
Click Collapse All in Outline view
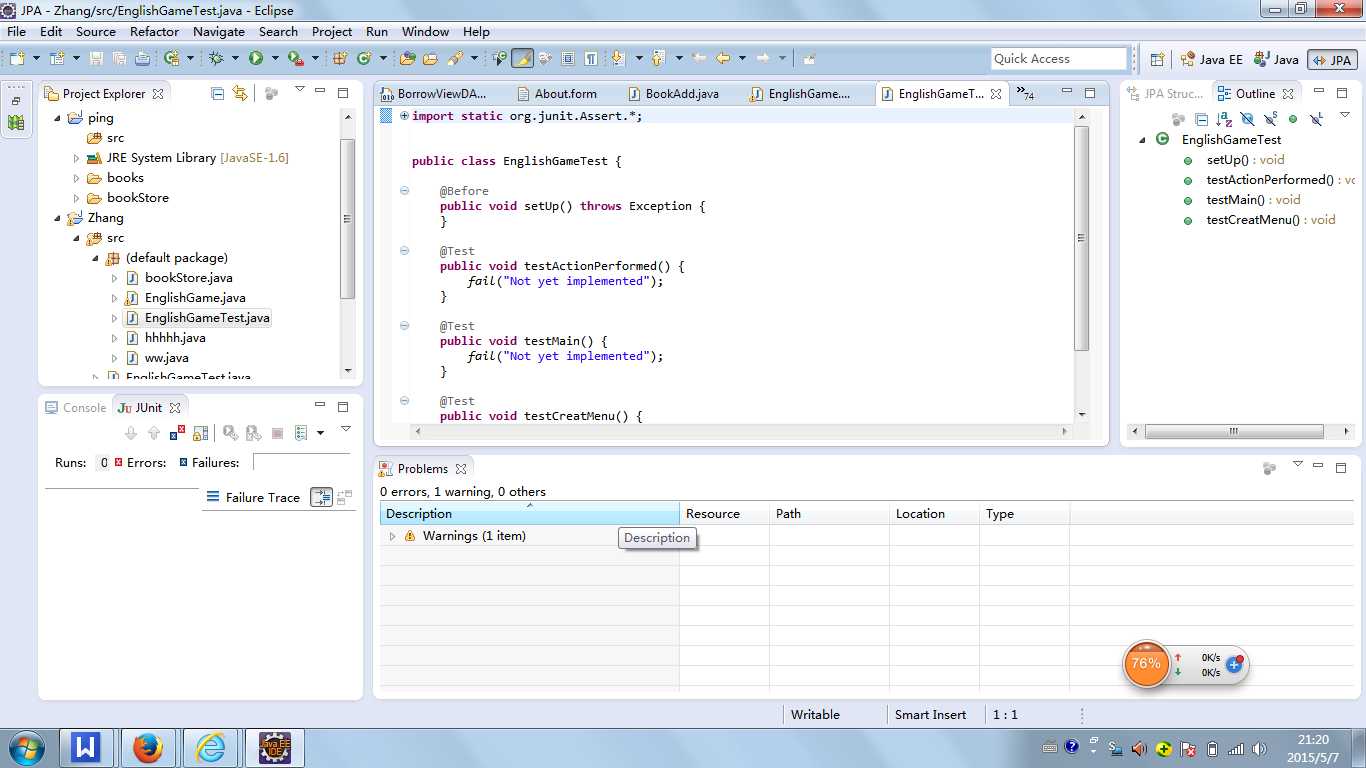tap(1201, 119)
